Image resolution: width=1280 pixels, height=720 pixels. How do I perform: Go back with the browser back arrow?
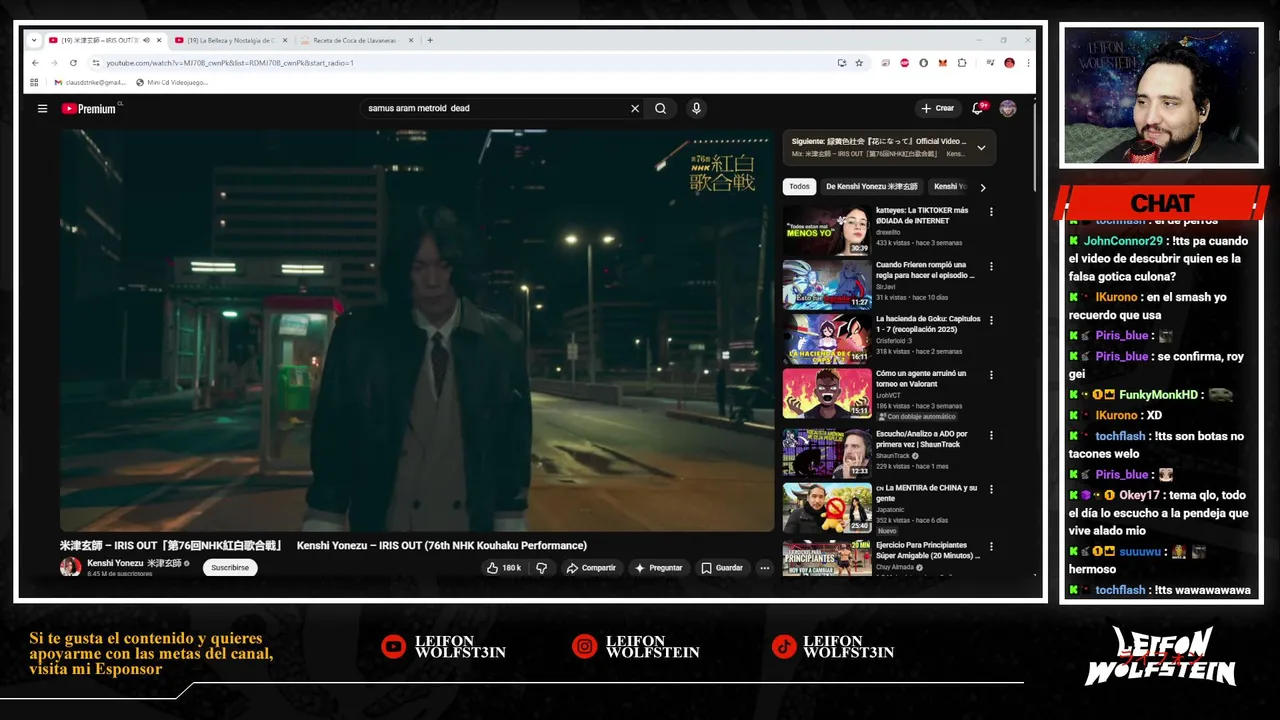pyautogui.click(x=35, y=63)
